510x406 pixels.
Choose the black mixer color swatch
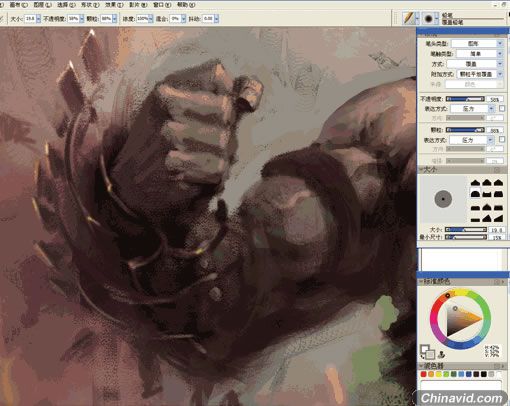pyautogui.click(x=484, y=374)
